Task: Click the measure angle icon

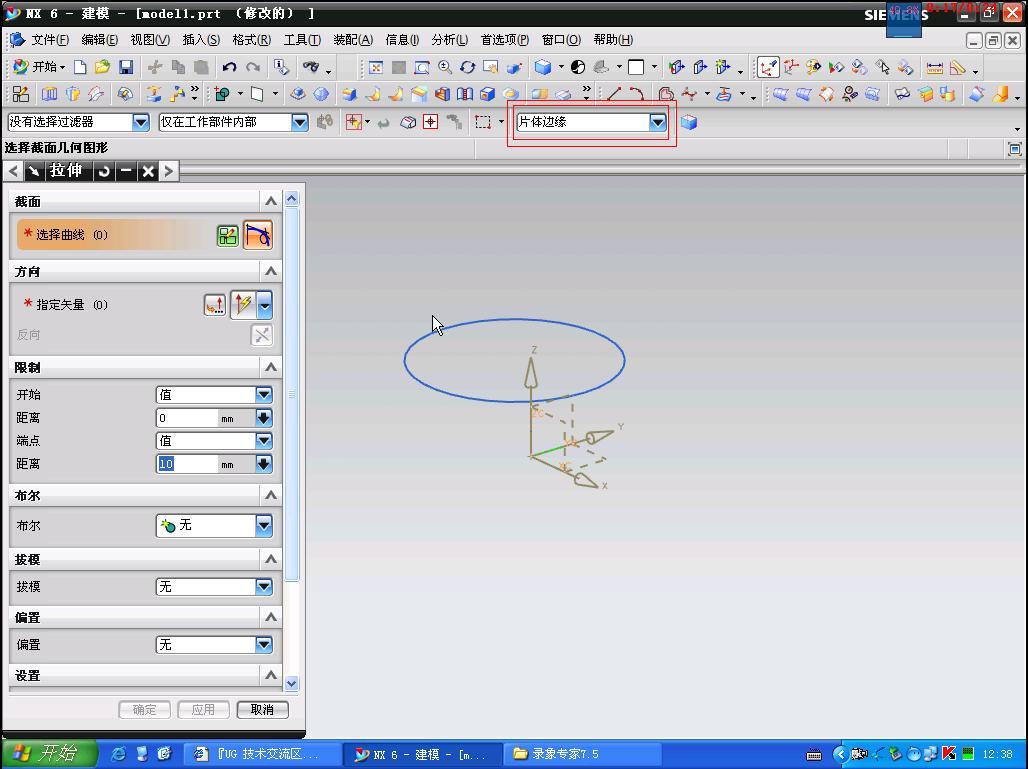Action: tap(958, 67)
